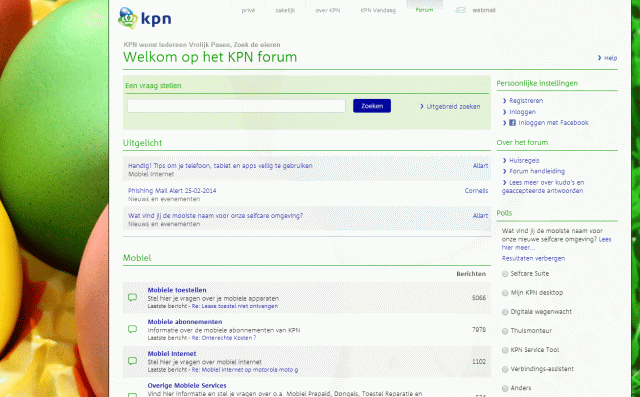Open Mobiele abonnementen board
The image size is (640, 397).
coord(185,322)
